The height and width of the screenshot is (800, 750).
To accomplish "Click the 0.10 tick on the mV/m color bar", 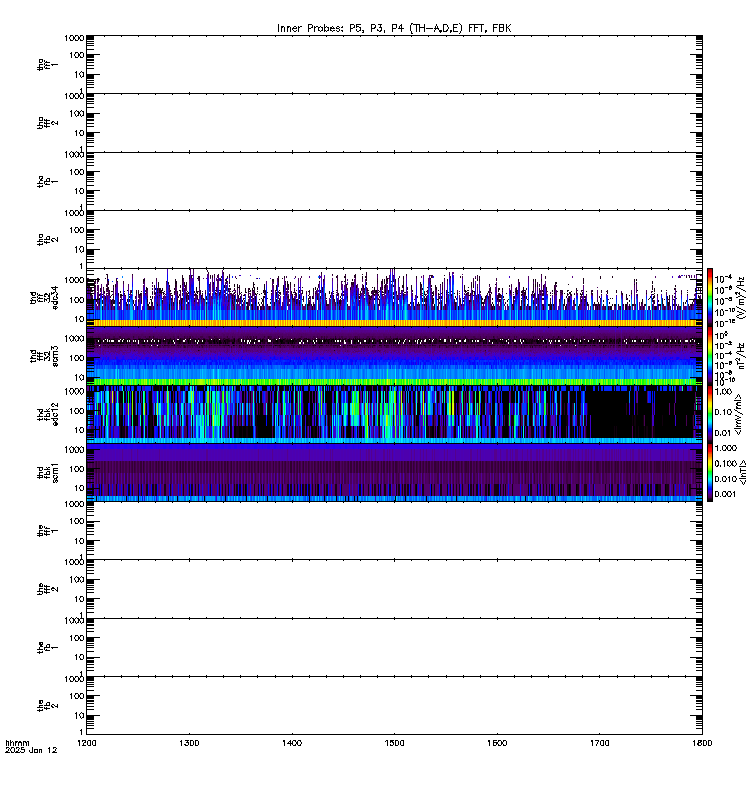I will tap(724, 412).
